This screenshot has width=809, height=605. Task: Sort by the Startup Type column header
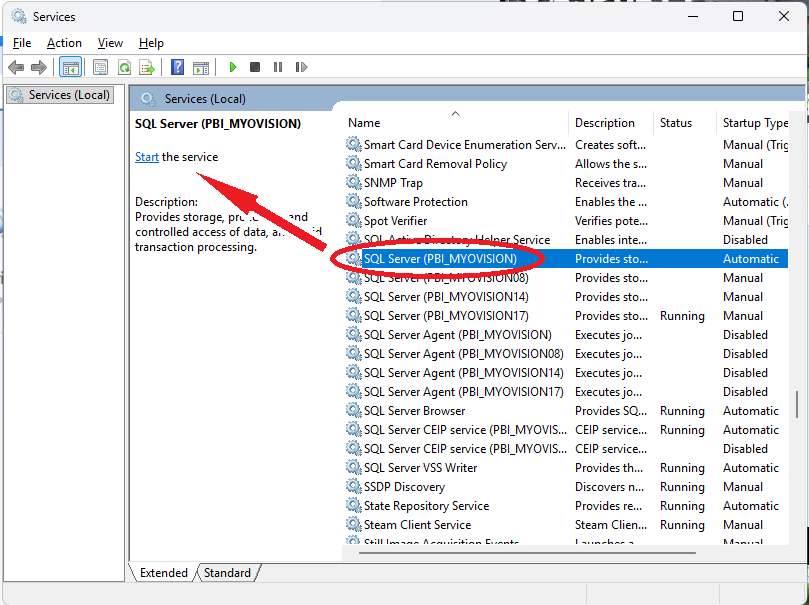coord(753,123)
